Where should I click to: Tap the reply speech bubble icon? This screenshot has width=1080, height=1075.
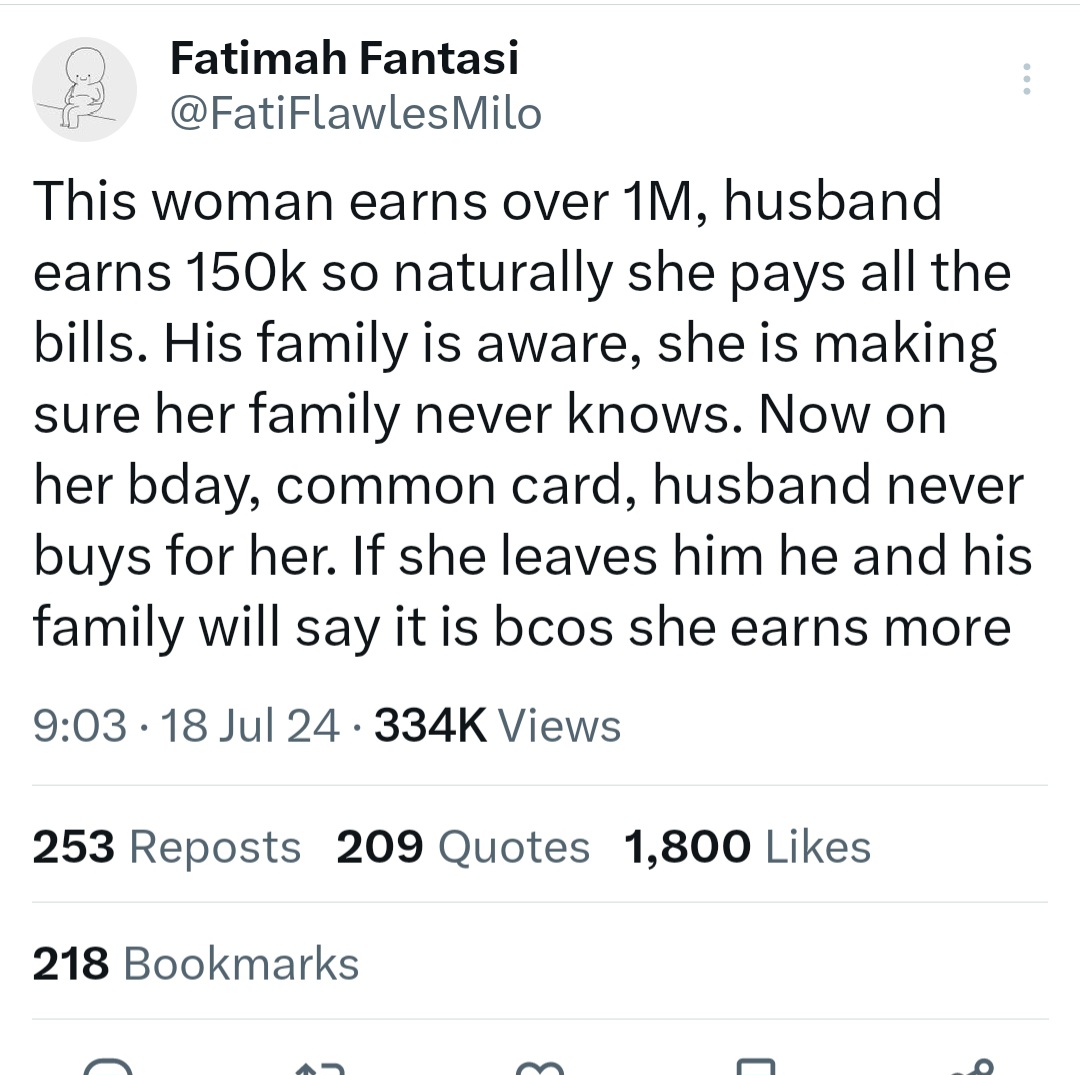coord(108,1066)
